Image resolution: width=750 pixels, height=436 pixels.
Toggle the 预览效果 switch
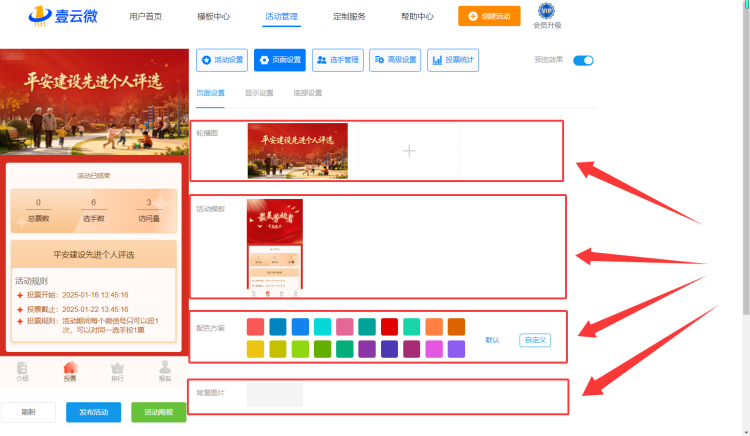[x=583, y=60]
